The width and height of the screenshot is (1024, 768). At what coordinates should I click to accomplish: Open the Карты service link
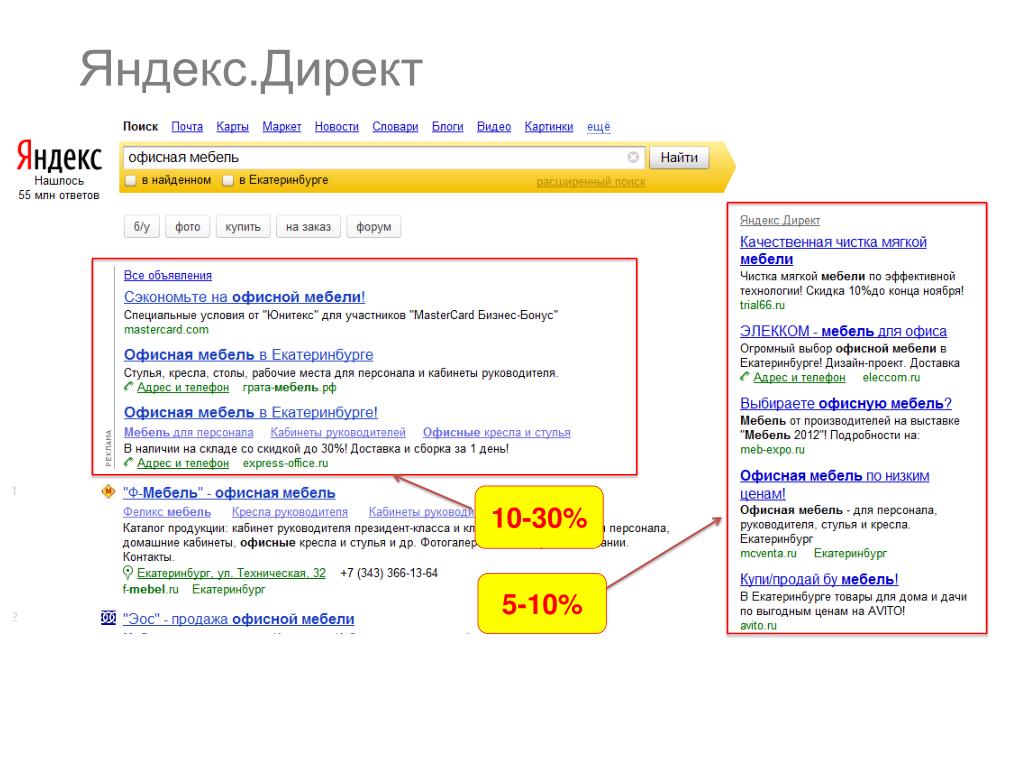pos(232,127)
